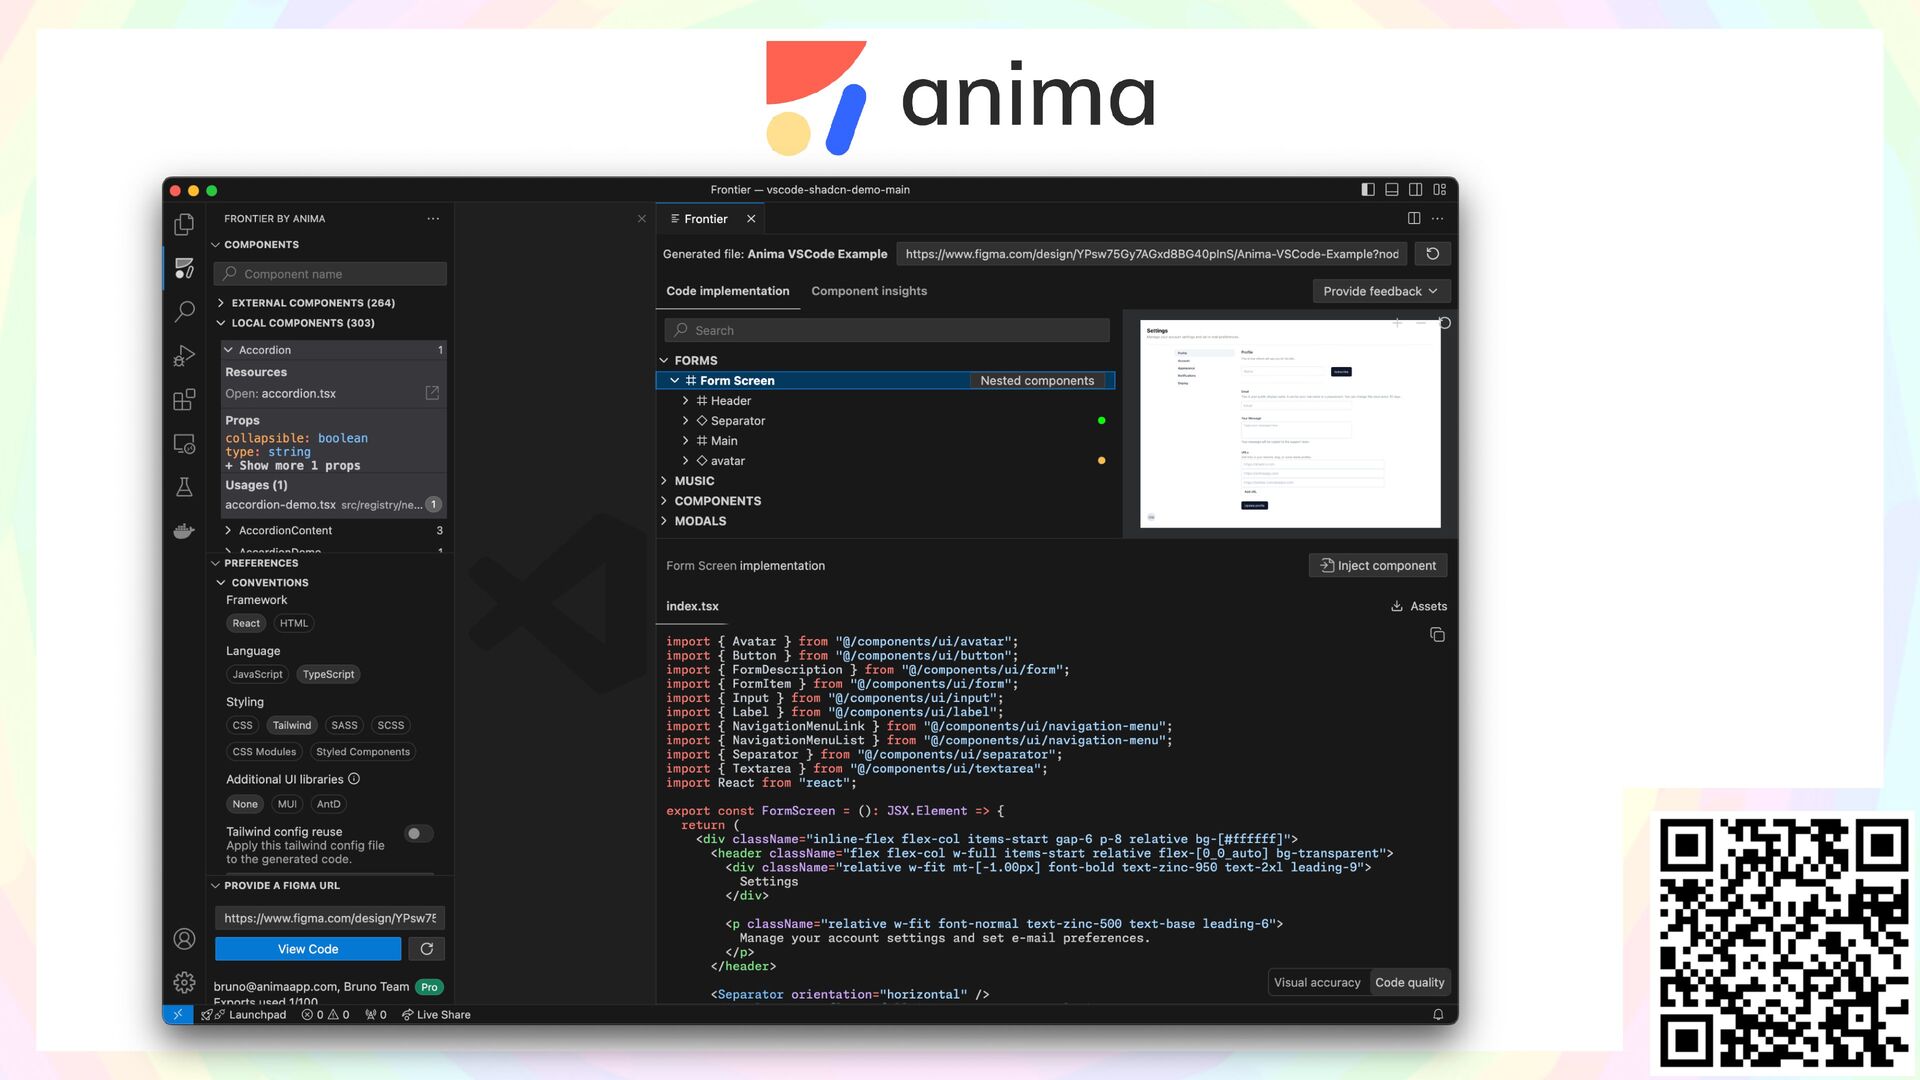Split the editor right
Viewport: 1920px width, 1080px height.
coord(1414,218)
